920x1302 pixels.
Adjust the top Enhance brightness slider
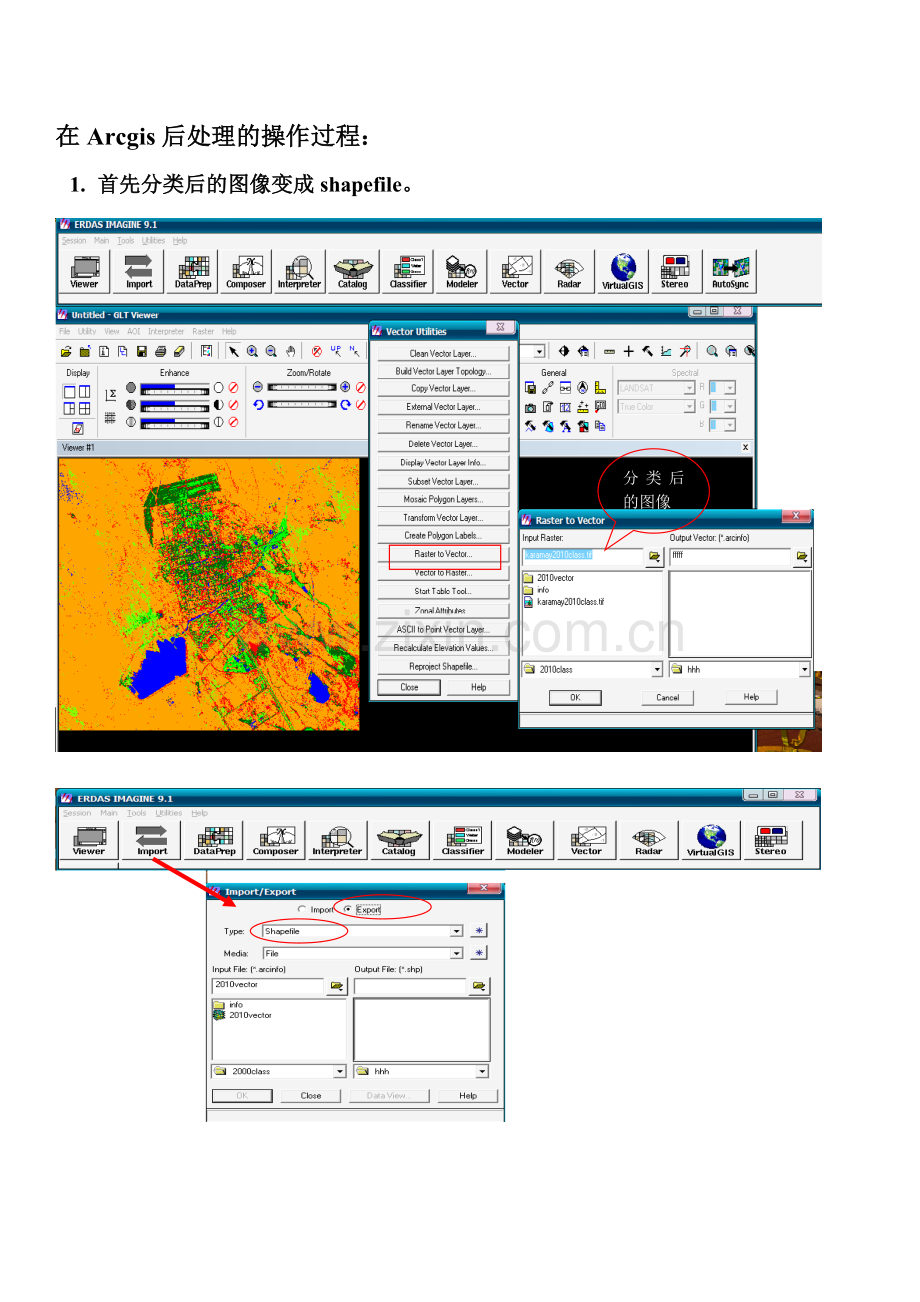point(174,387)
